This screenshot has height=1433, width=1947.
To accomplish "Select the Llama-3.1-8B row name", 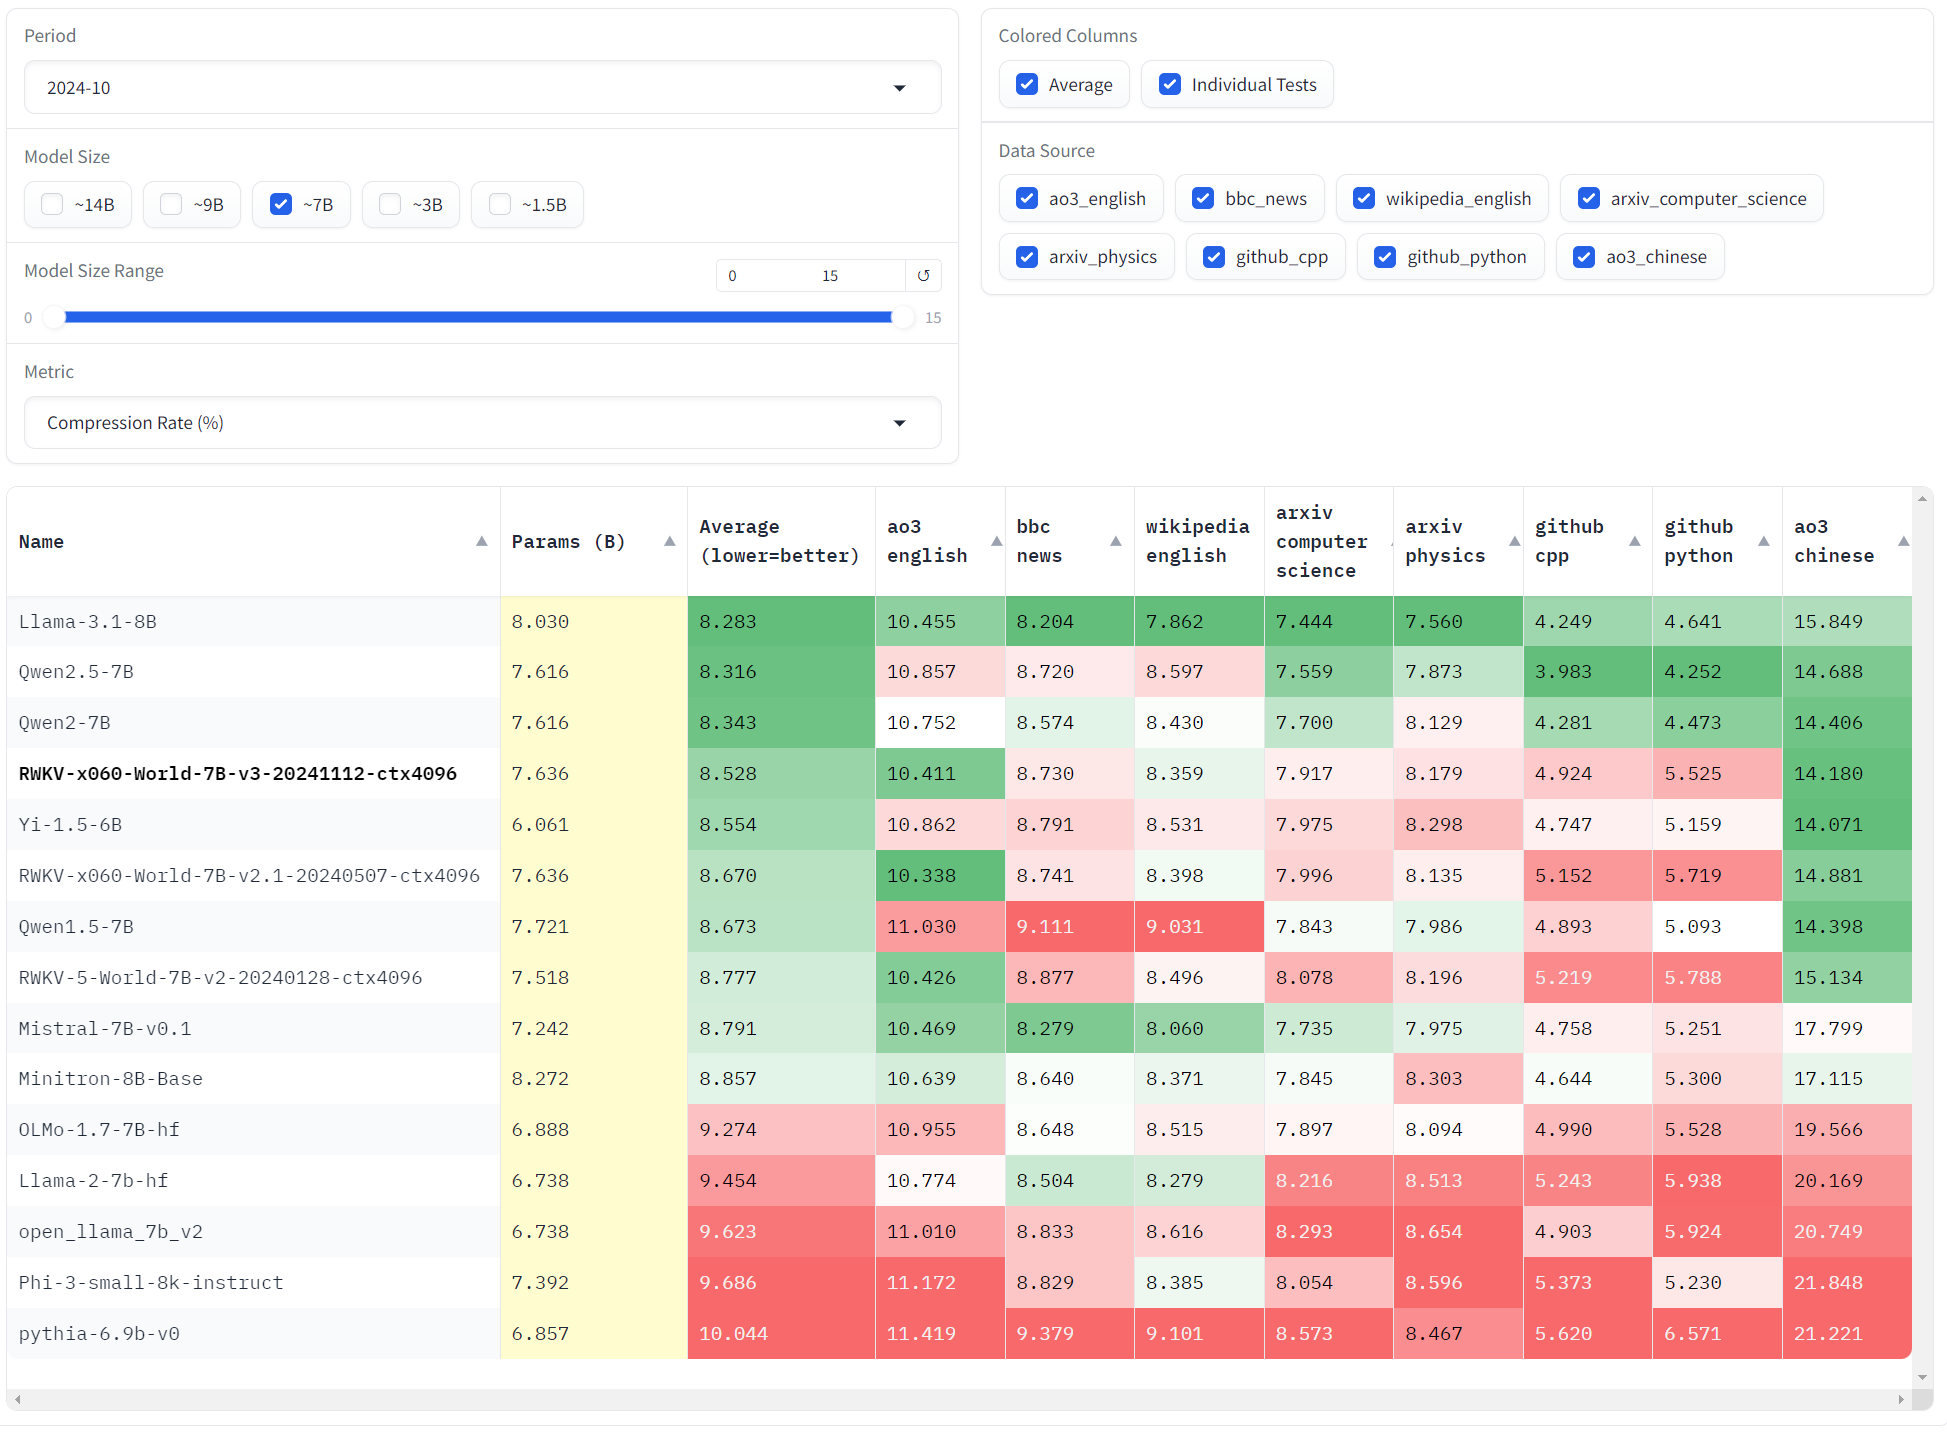I will (88, 622).
